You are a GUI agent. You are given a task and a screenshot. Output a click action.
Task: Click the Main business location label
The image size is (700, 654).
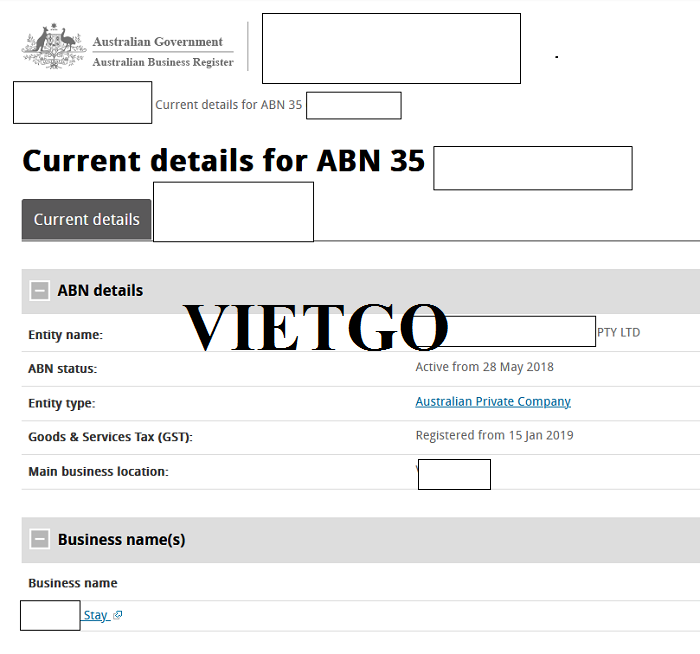click(x=98, y=472)
